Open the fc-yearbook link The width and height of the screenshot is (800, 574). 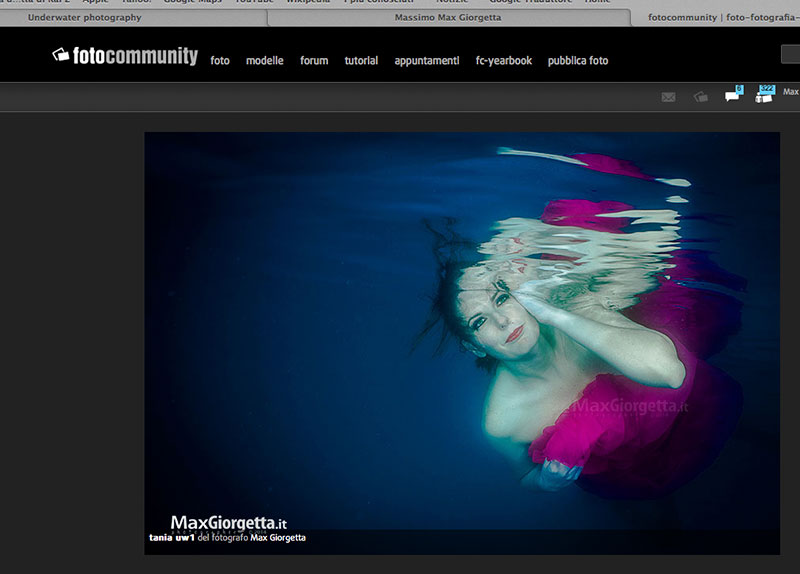click(504, 61)
